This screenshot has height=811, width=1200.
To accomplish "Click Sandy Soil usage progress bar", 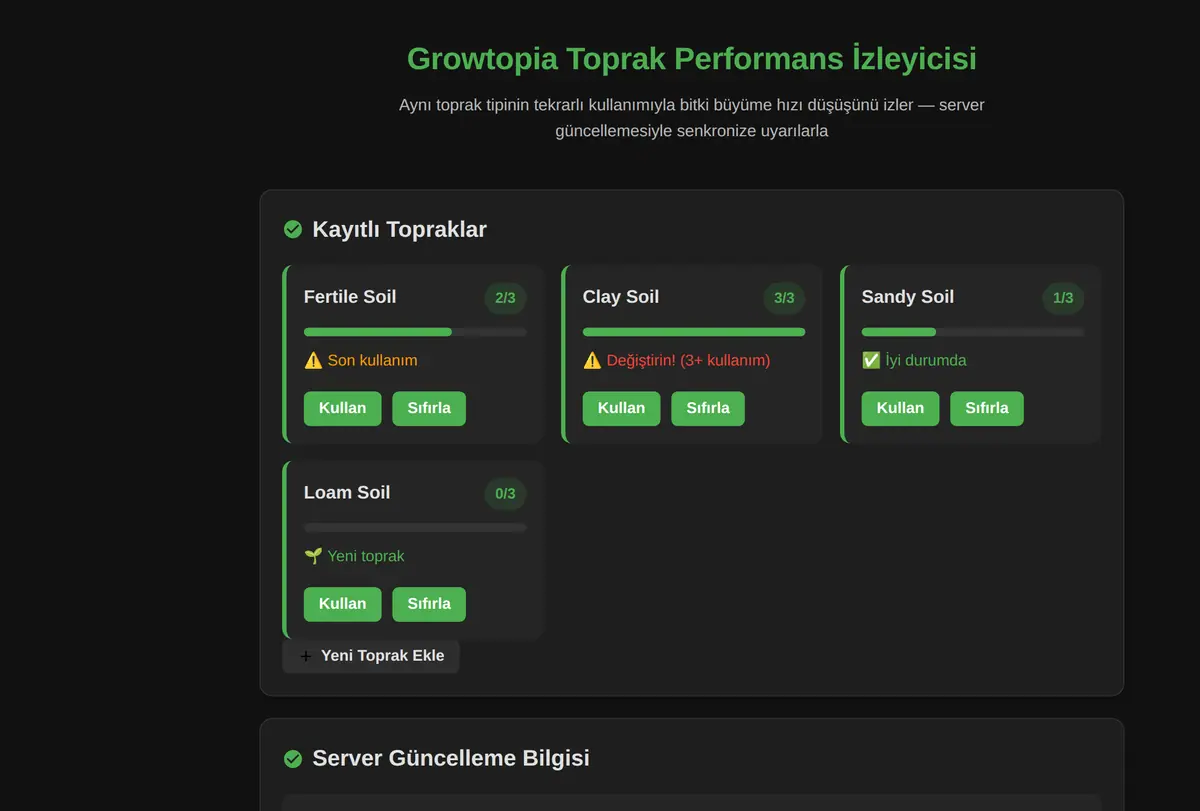I will pyautogui.click(x=973, y=332).
